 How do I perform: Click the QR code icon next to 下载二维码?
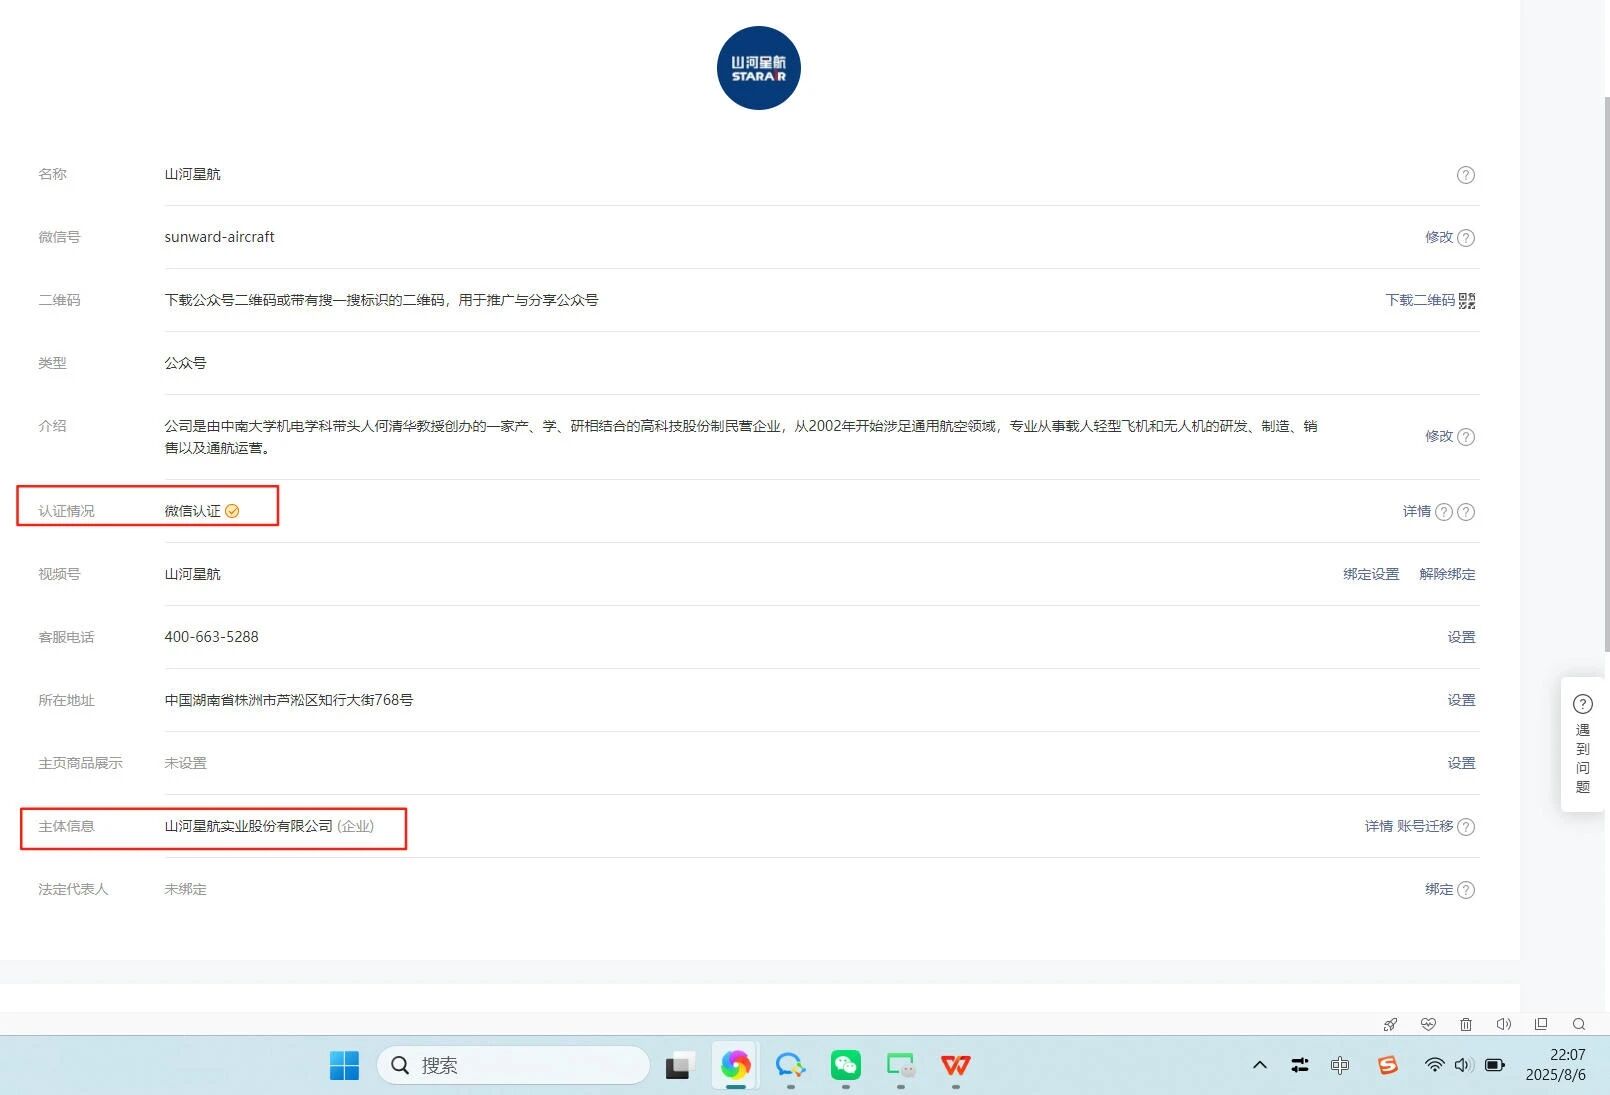tap(1467, 301)
